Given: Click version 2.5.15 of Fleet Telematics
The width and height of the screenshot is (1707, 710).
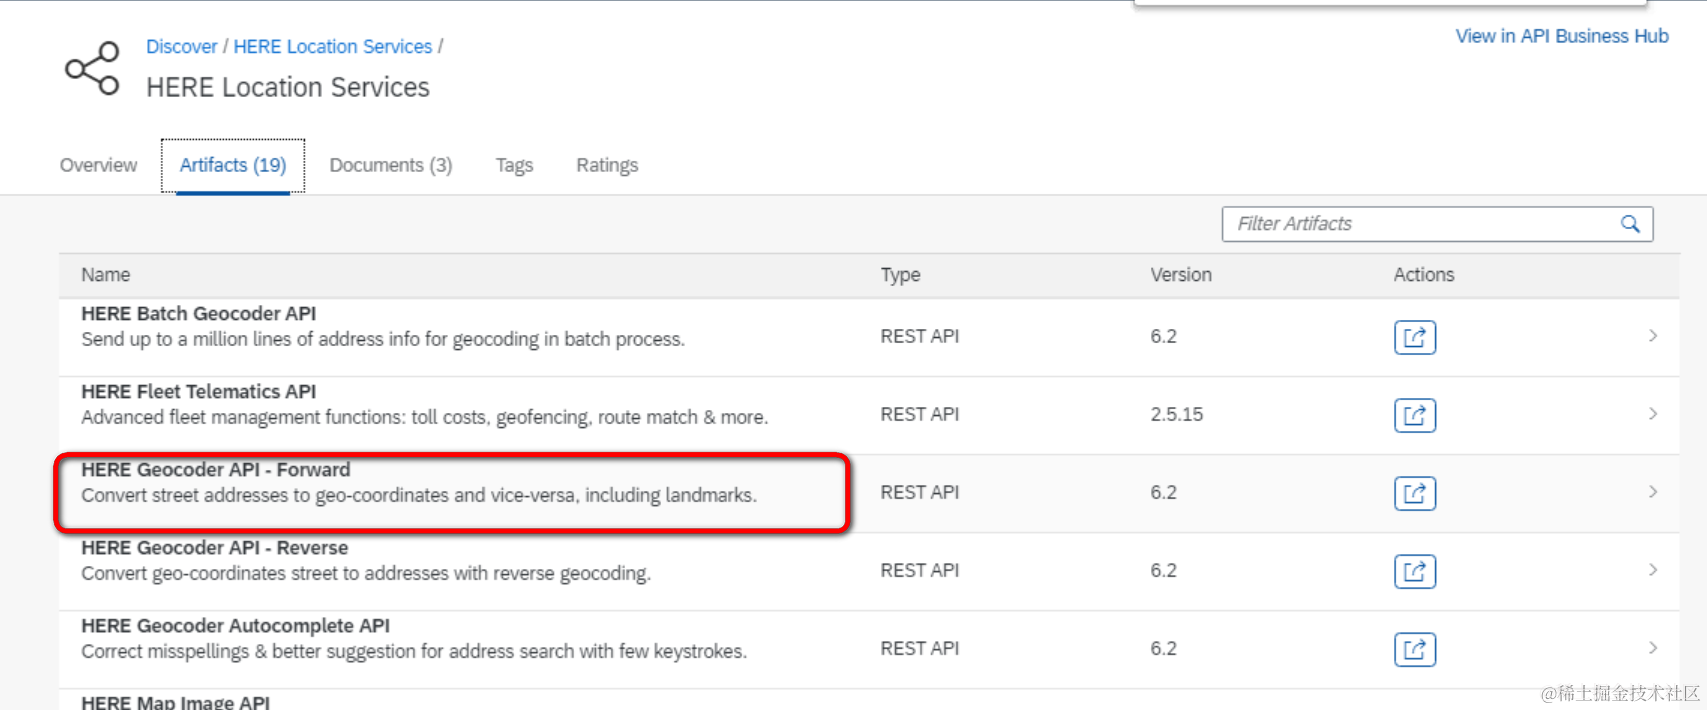Looking at the screenshot, I should (x=1177, y=414).
